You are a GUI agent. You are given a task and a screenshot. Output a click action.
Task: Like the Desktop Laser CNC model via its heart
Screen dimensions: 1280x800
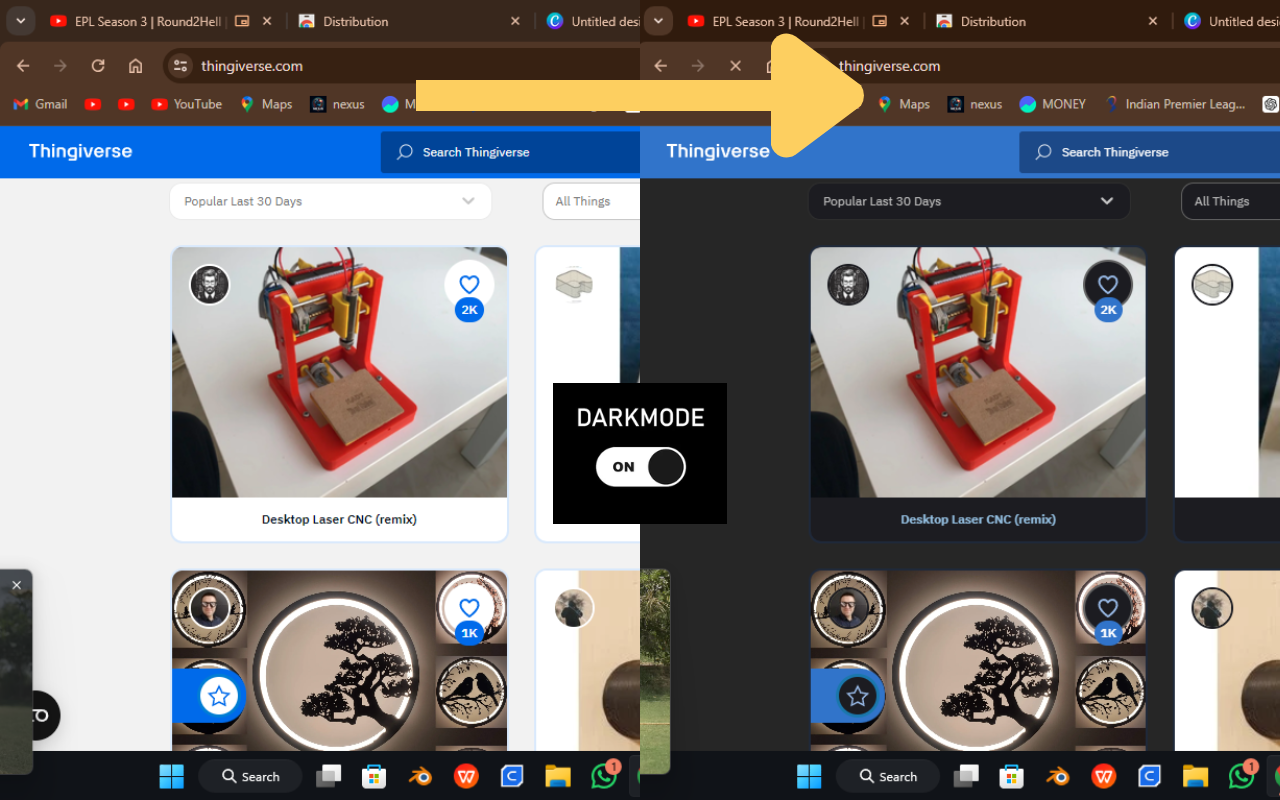point(469,284)
